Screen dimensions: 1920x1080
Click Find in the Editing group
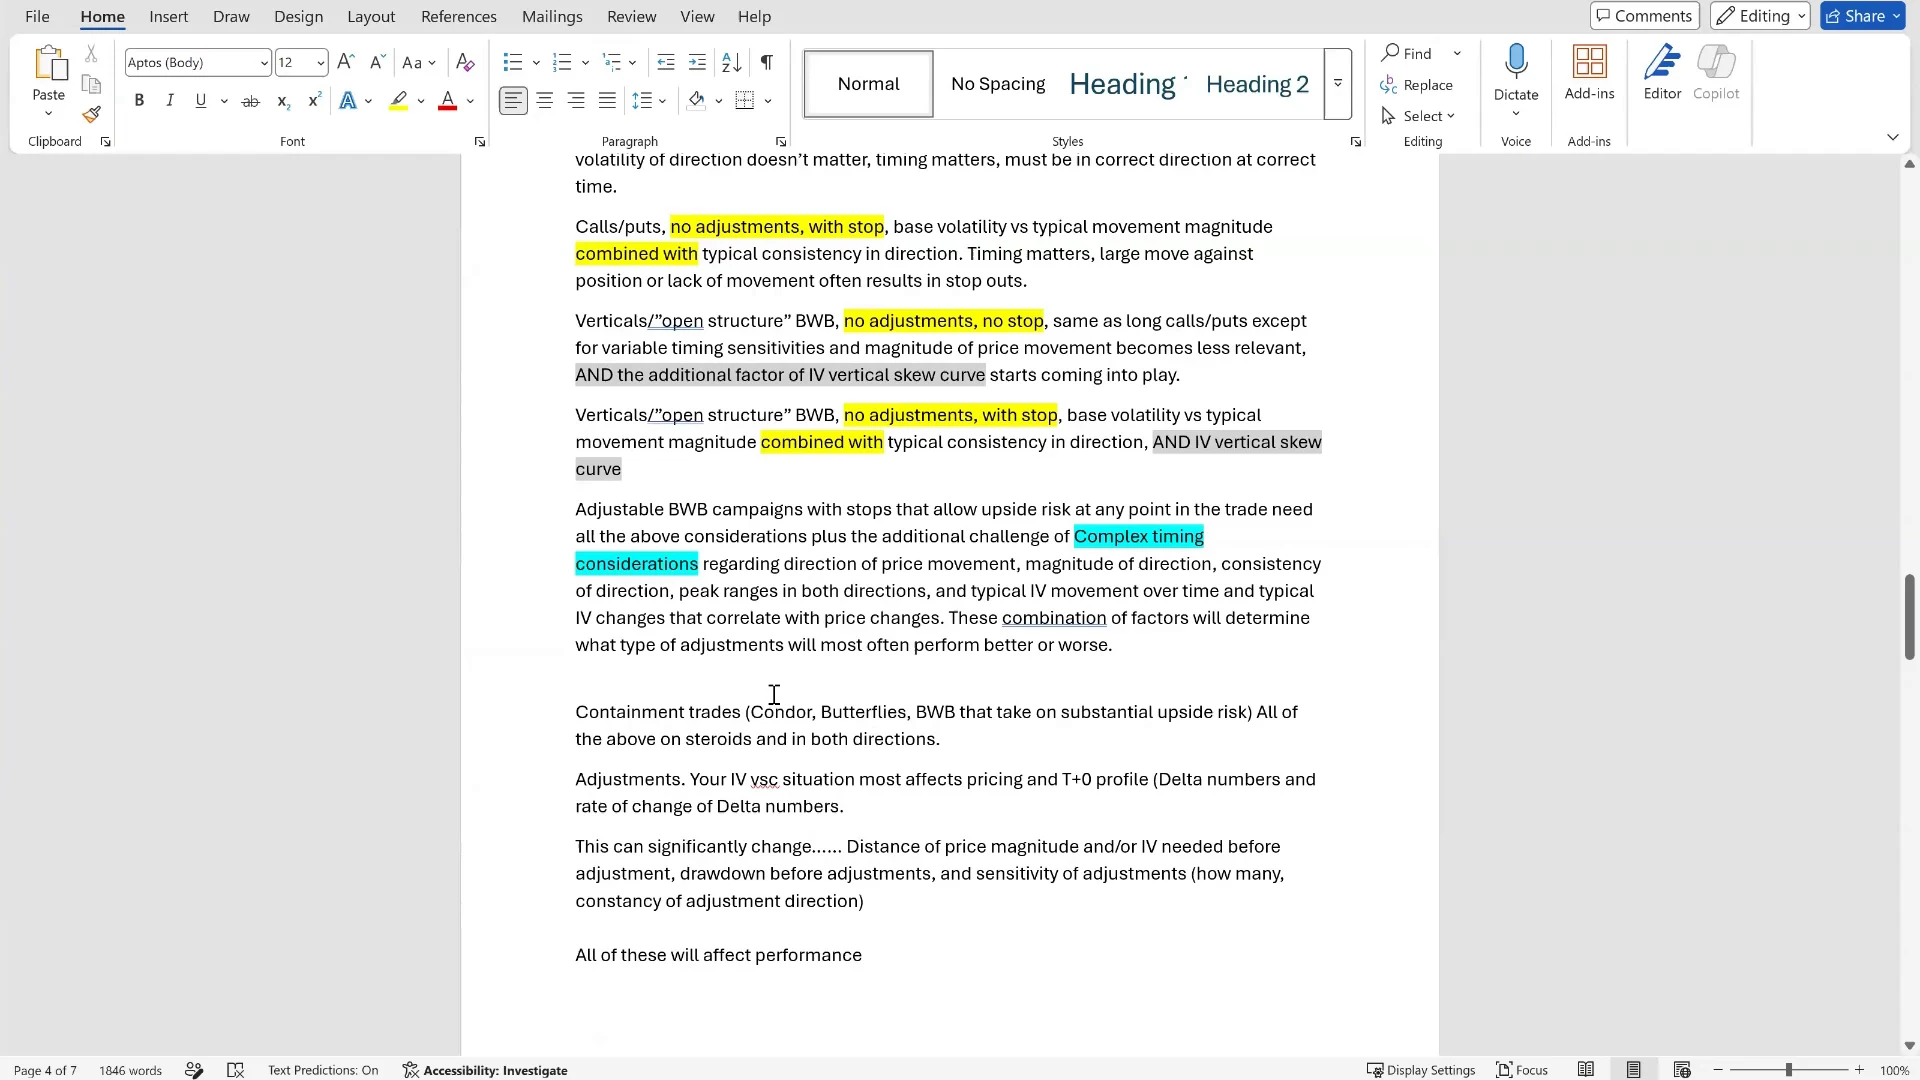pyautogui.click(x=1408, y=53)
